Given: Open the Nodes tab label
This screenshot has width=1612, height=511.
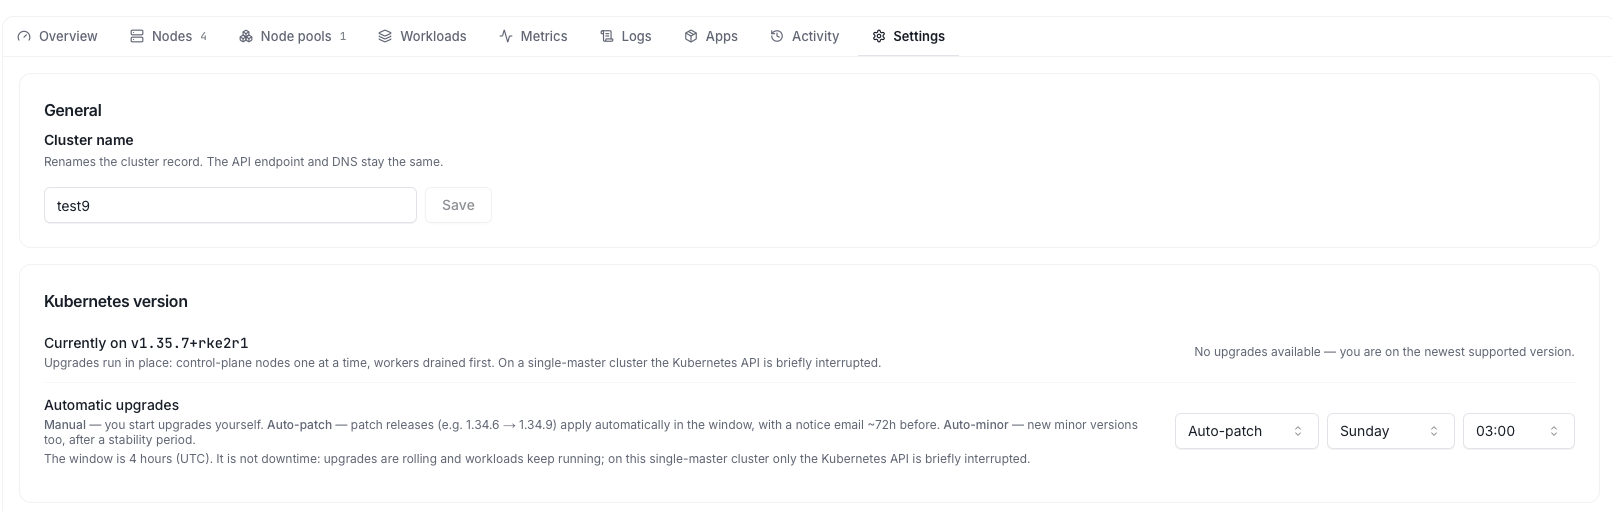Looking at the screenshot, I should coord(172,36).
